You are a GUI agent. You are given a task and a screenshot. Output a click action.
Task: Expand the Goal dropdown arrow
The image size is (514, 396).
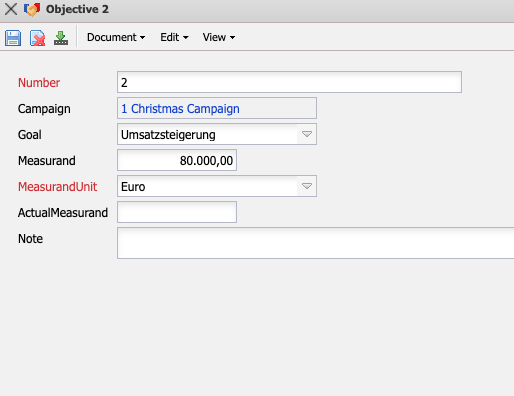coord(307,134)
